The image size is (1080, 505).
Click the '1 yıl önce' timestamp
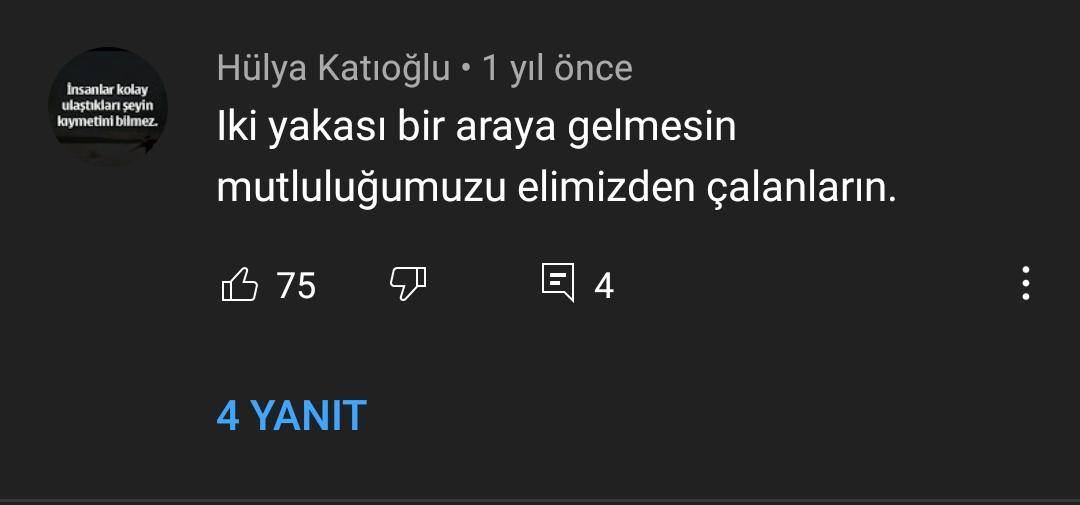coord(557,69)
